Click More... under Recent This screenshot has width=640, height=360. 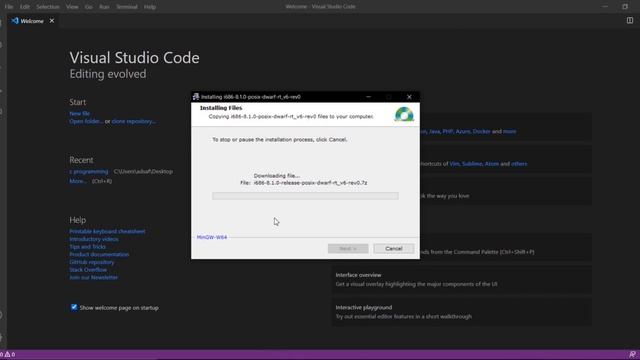click(78, 181)
